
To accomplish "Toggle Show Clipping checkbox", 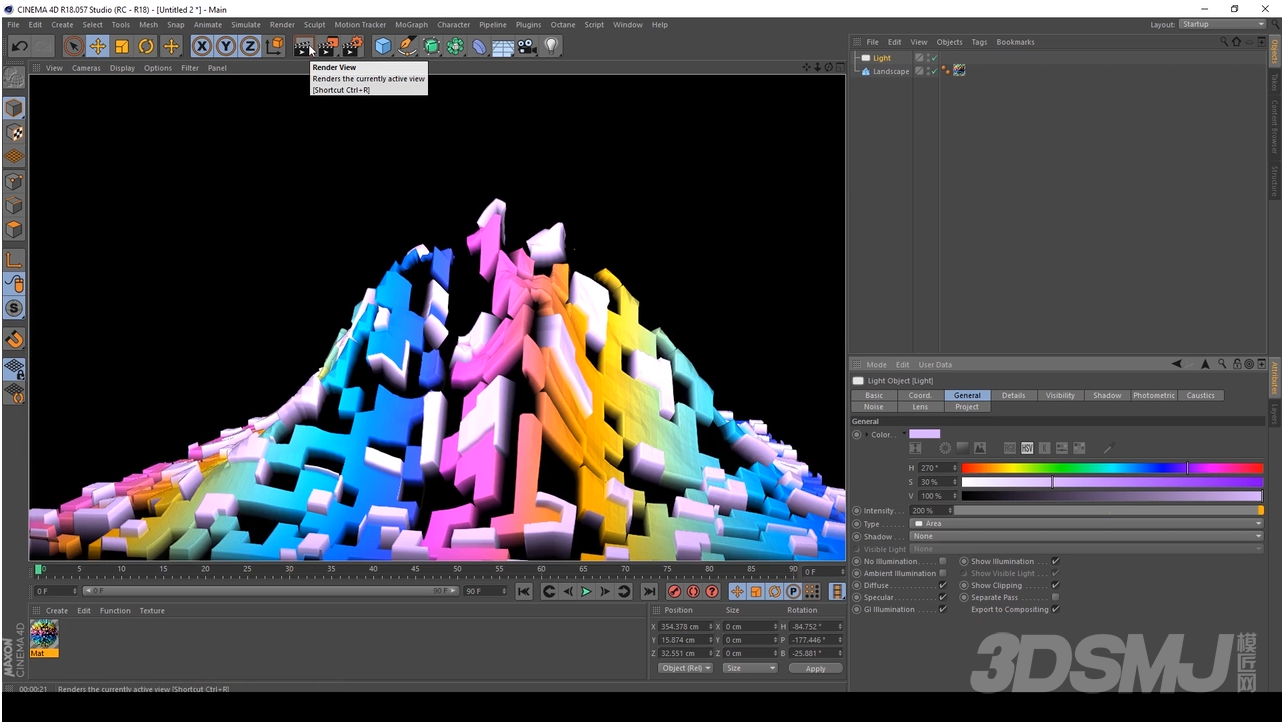I will 1056,585.
